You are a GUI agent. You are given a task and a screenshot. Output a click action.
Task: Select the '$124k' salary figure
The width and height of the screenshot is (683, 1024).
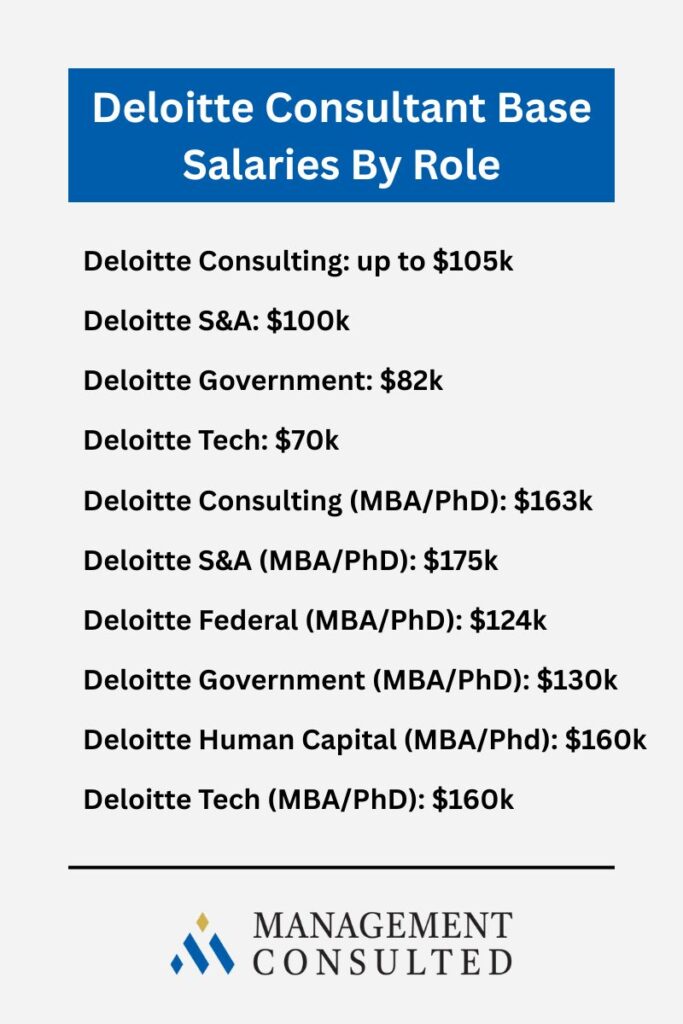point(508,621)
